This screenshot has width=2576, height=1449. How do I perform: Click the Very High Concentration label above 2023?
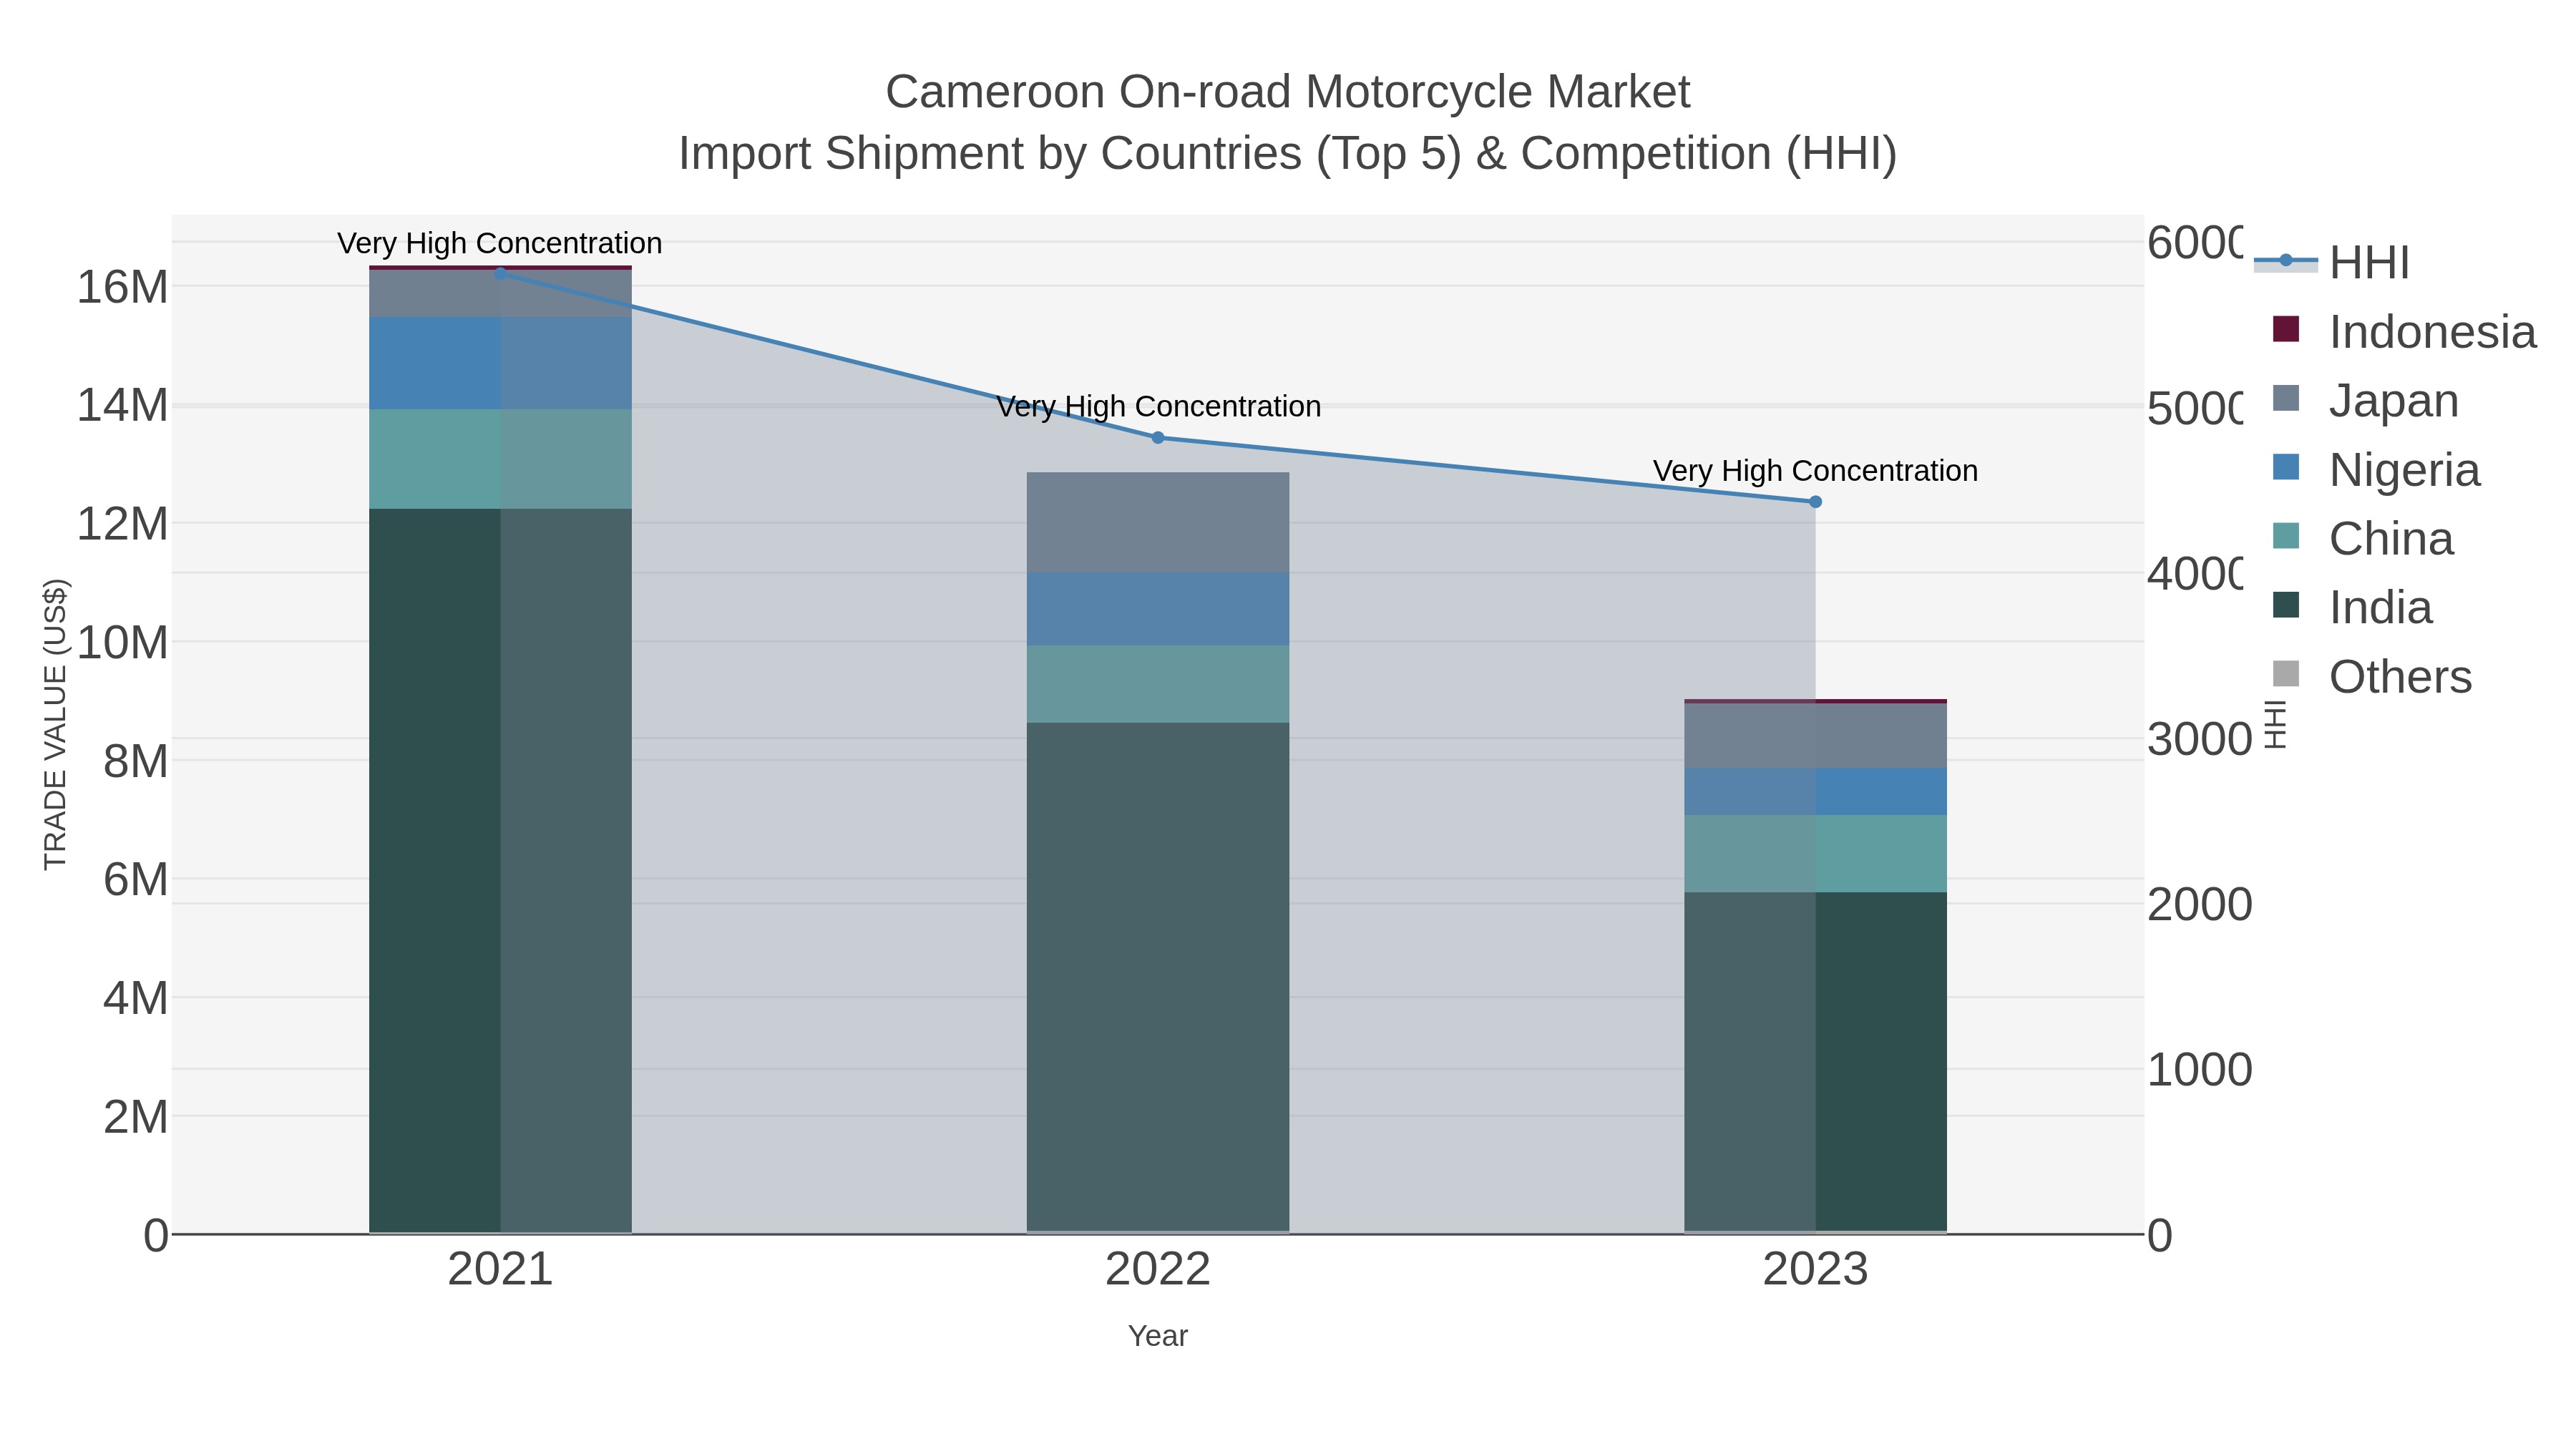click(1816, 471)
